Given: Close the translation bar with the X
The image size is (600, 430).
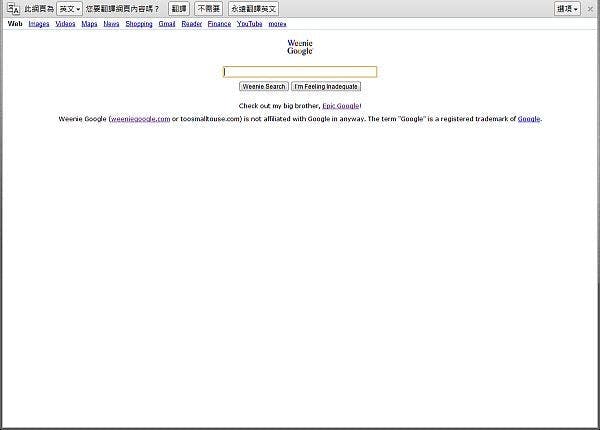Looking at the screenshot, I should [x=590, y=9].
